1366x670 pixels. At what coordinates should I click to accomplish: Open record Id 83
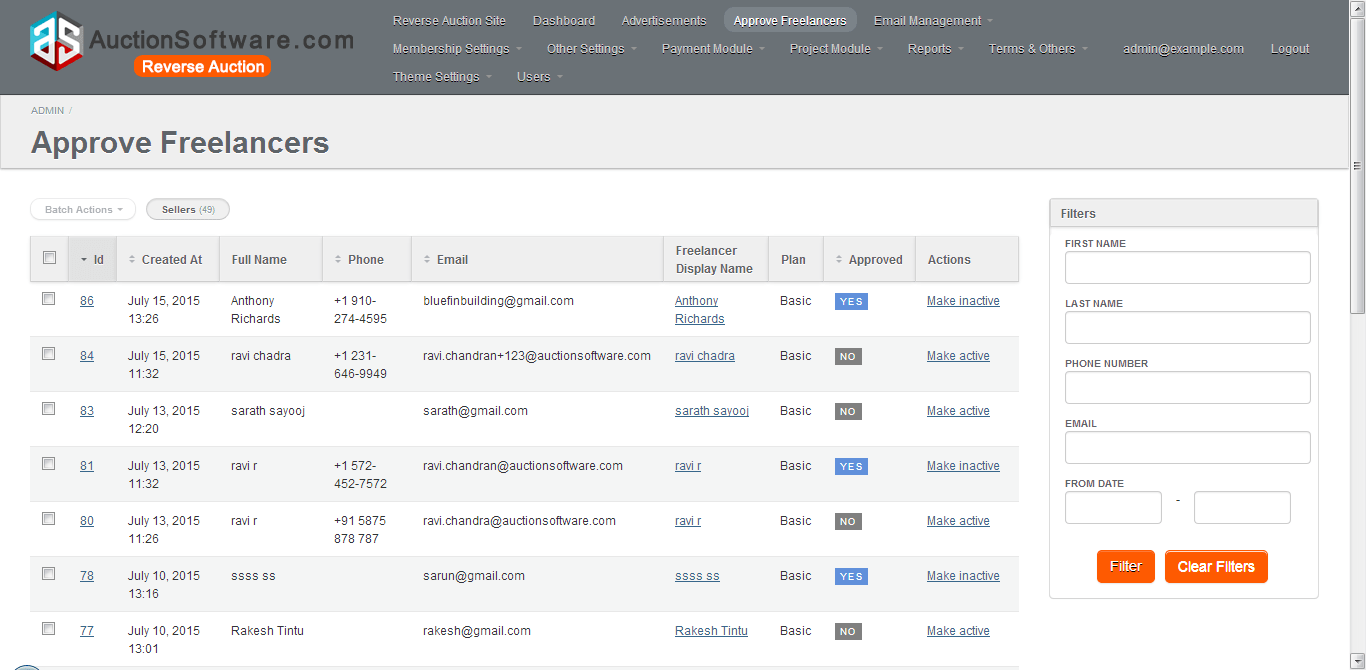pos(87,411)
